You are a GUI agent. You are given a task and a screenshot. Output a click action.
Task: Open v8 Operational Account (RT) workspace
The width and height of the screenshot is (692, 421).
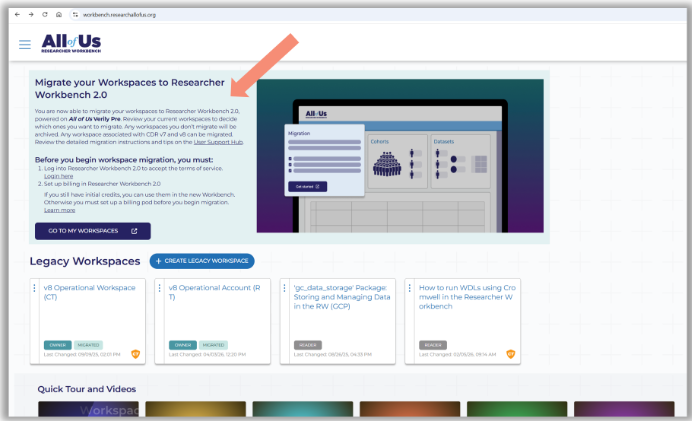(x=214, y=292)
